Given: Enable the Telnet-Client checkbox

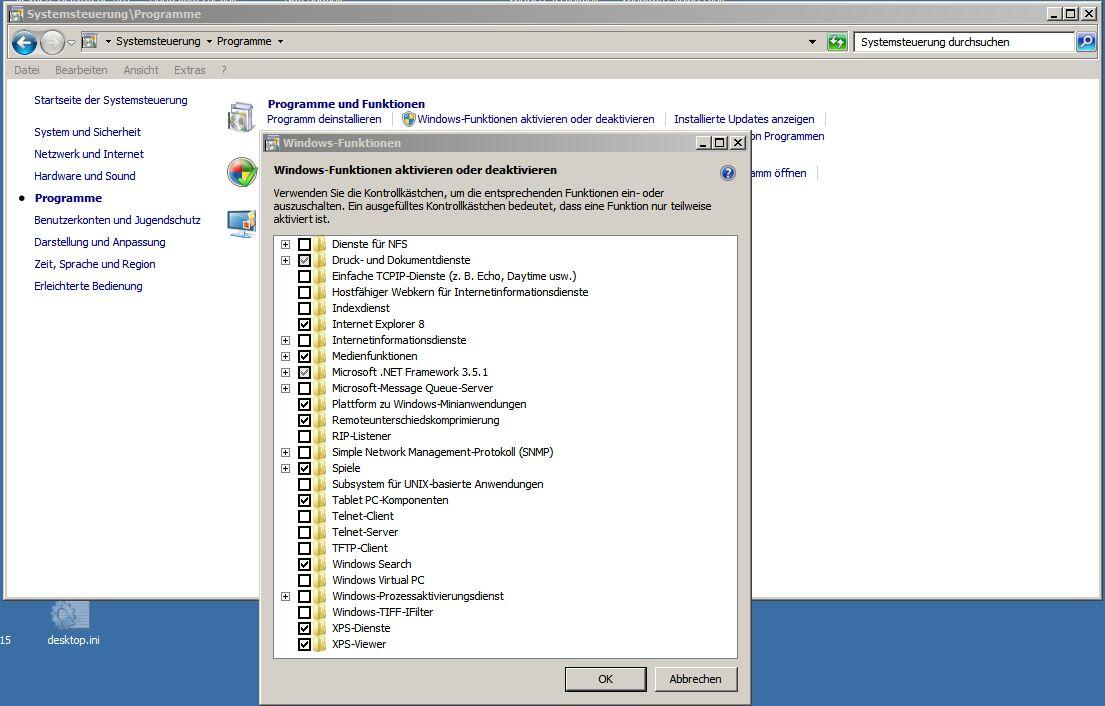Looking at the screenshot, I should point(304,516).
